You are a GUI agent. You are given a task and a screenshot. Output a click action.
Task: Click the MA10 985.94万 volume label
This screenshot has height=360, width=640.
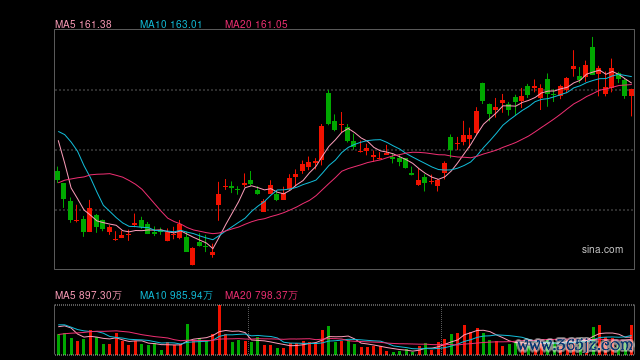pyautogui.click(x=176, y=295)
